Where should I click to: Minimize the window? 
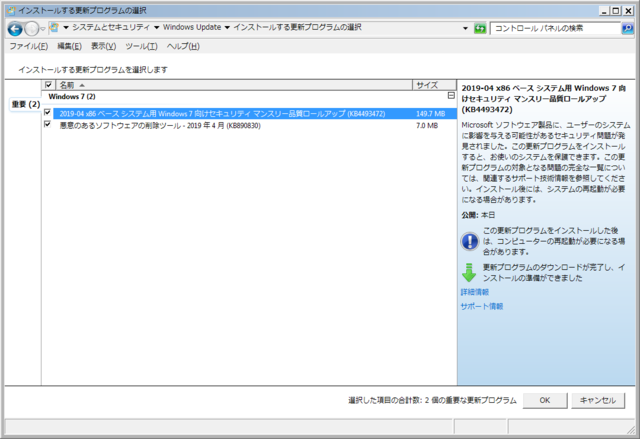tap(605, 11)
